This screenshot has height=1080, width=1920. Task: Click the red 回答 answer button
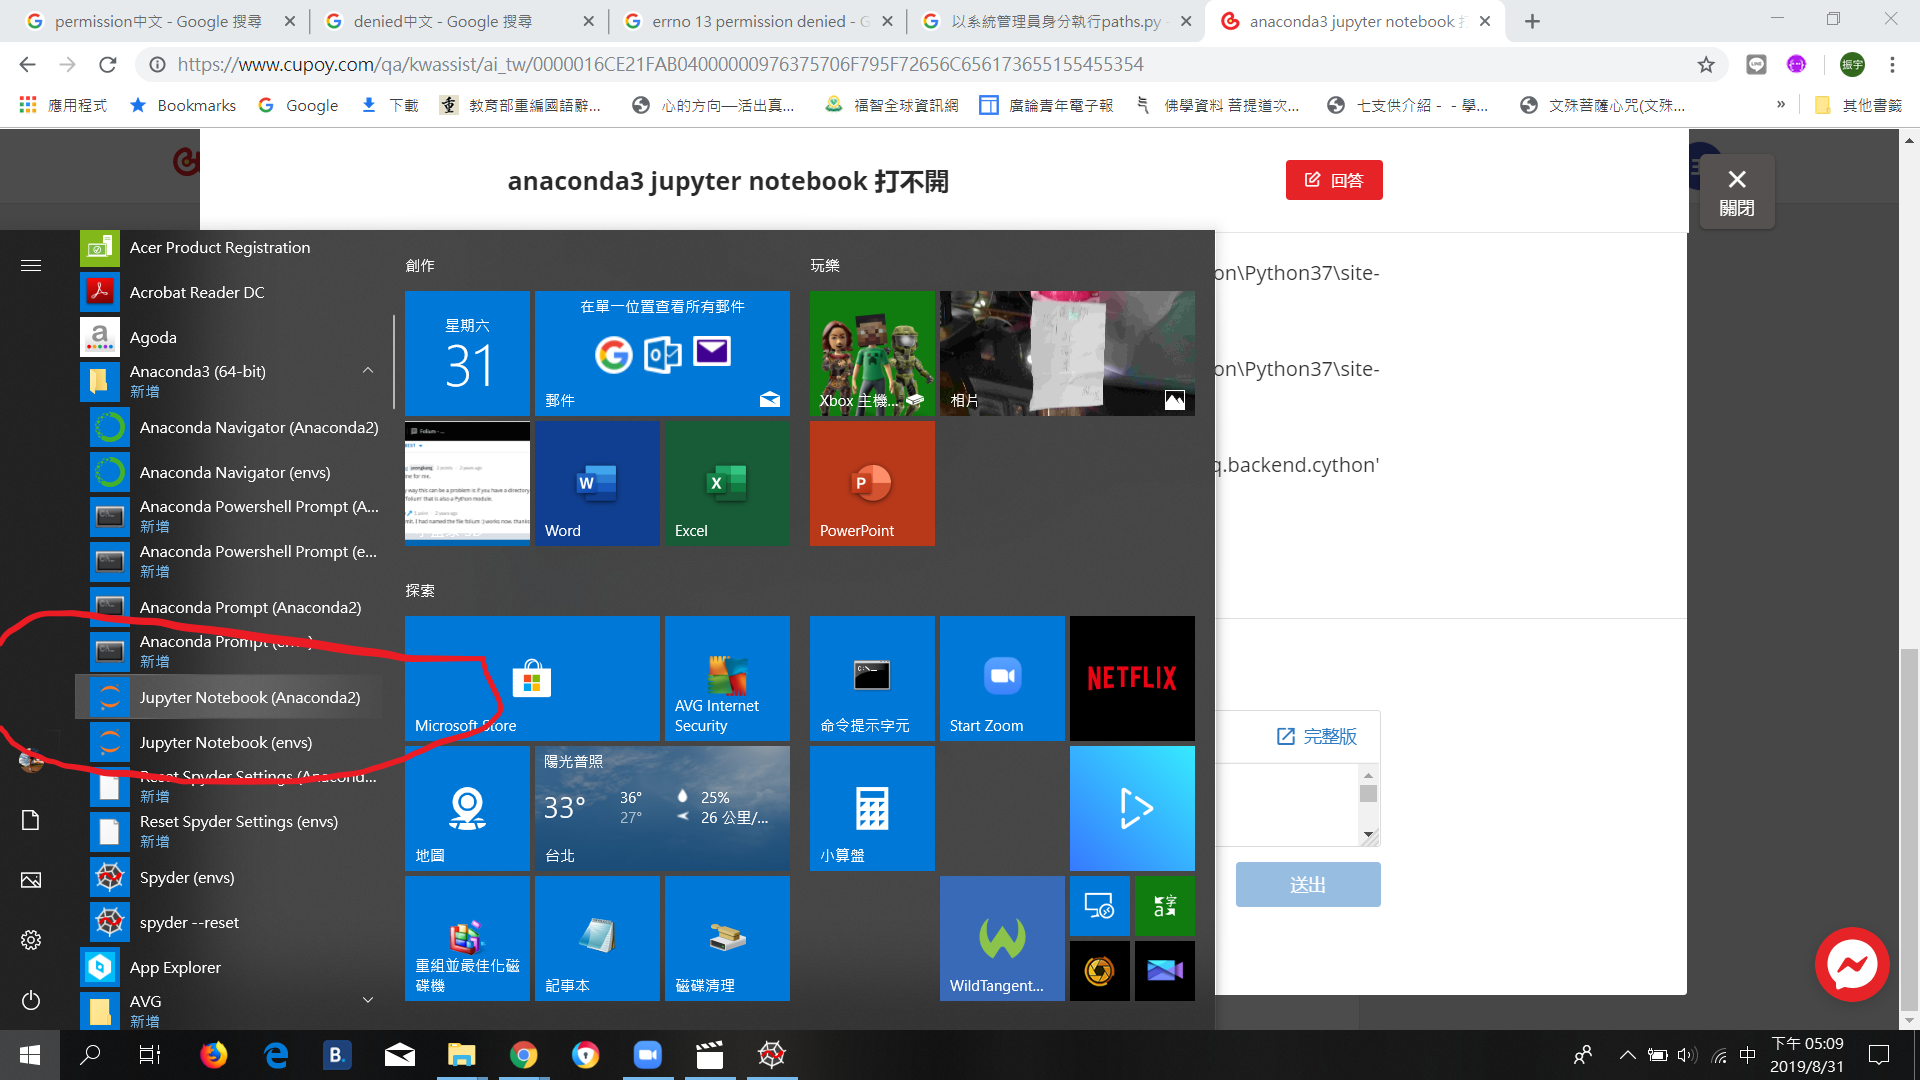coord(1334,180)
